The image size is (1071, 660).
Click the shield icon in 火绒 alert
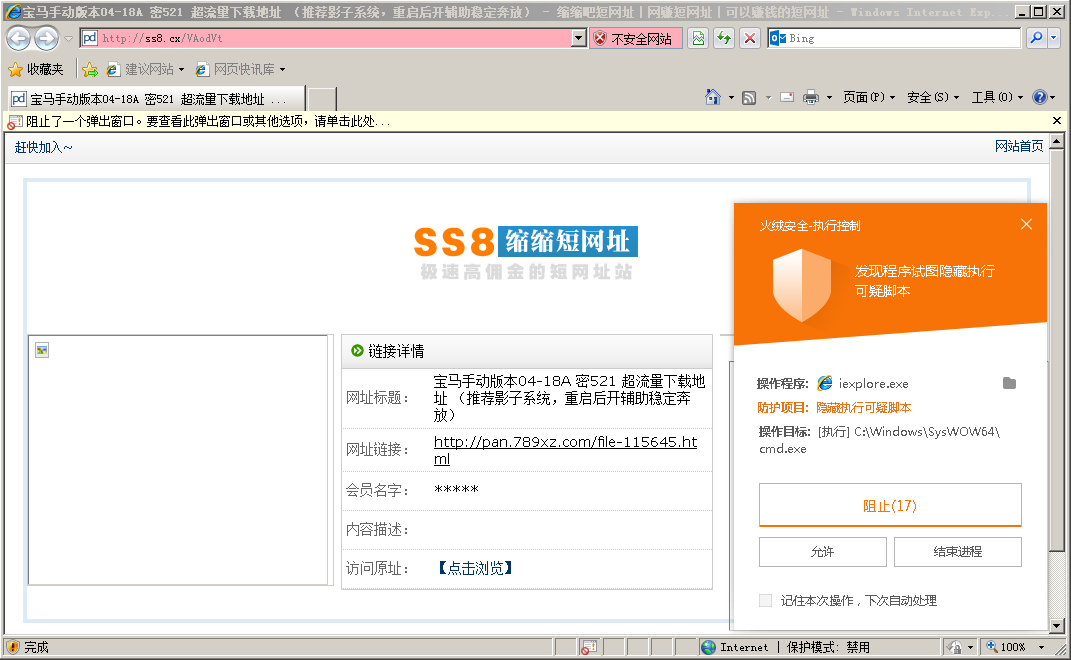(x=802, y=285)
